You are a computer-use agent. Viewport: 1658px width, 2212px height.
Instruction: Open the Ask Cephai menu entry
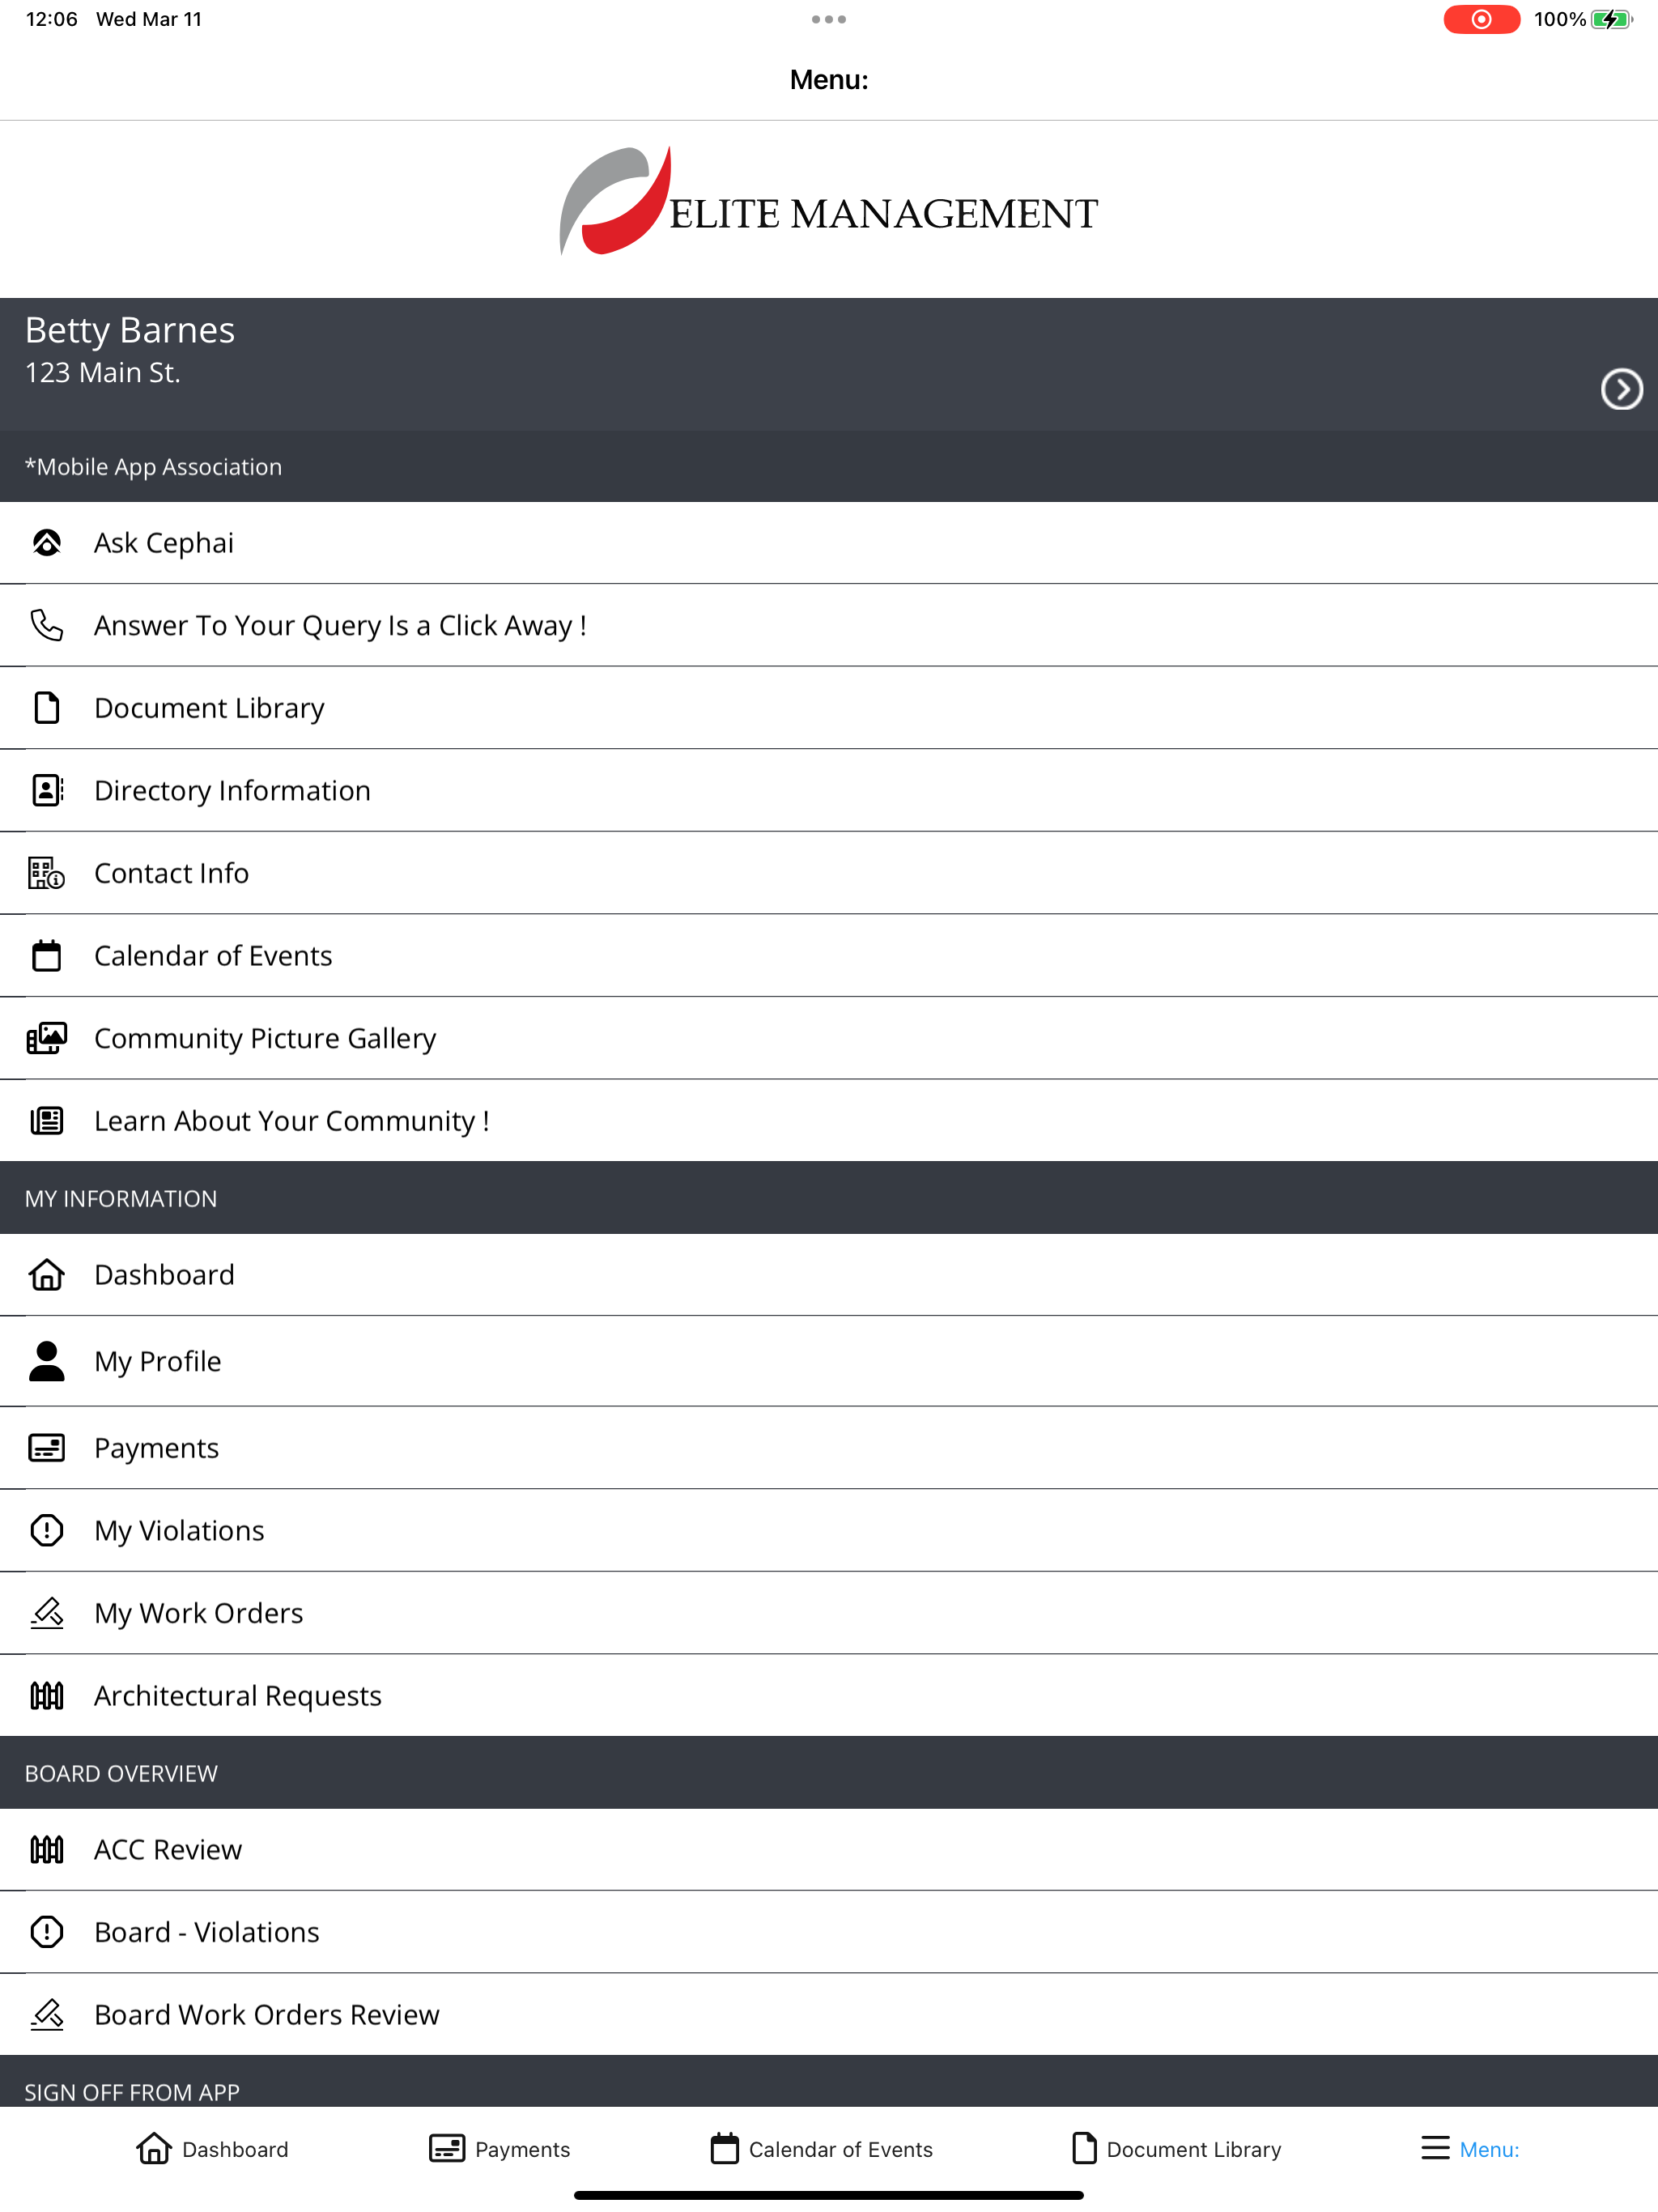(x=829, y=543)
